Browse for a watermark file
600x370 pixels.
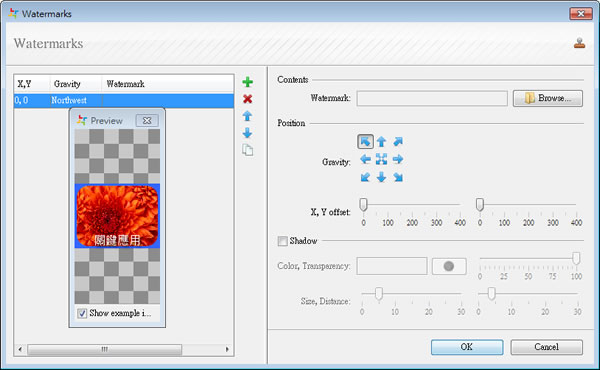tap(548, 98)
